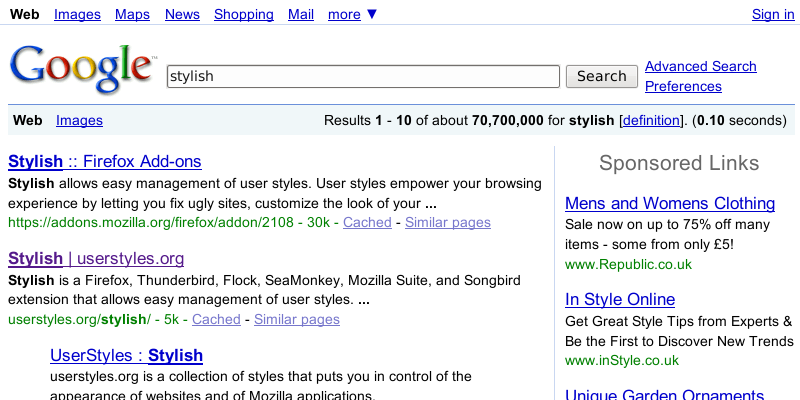Open Shopping in top navigation
Image resolution: width=800 pixels, height=400 pixels.
click(244, 14)
